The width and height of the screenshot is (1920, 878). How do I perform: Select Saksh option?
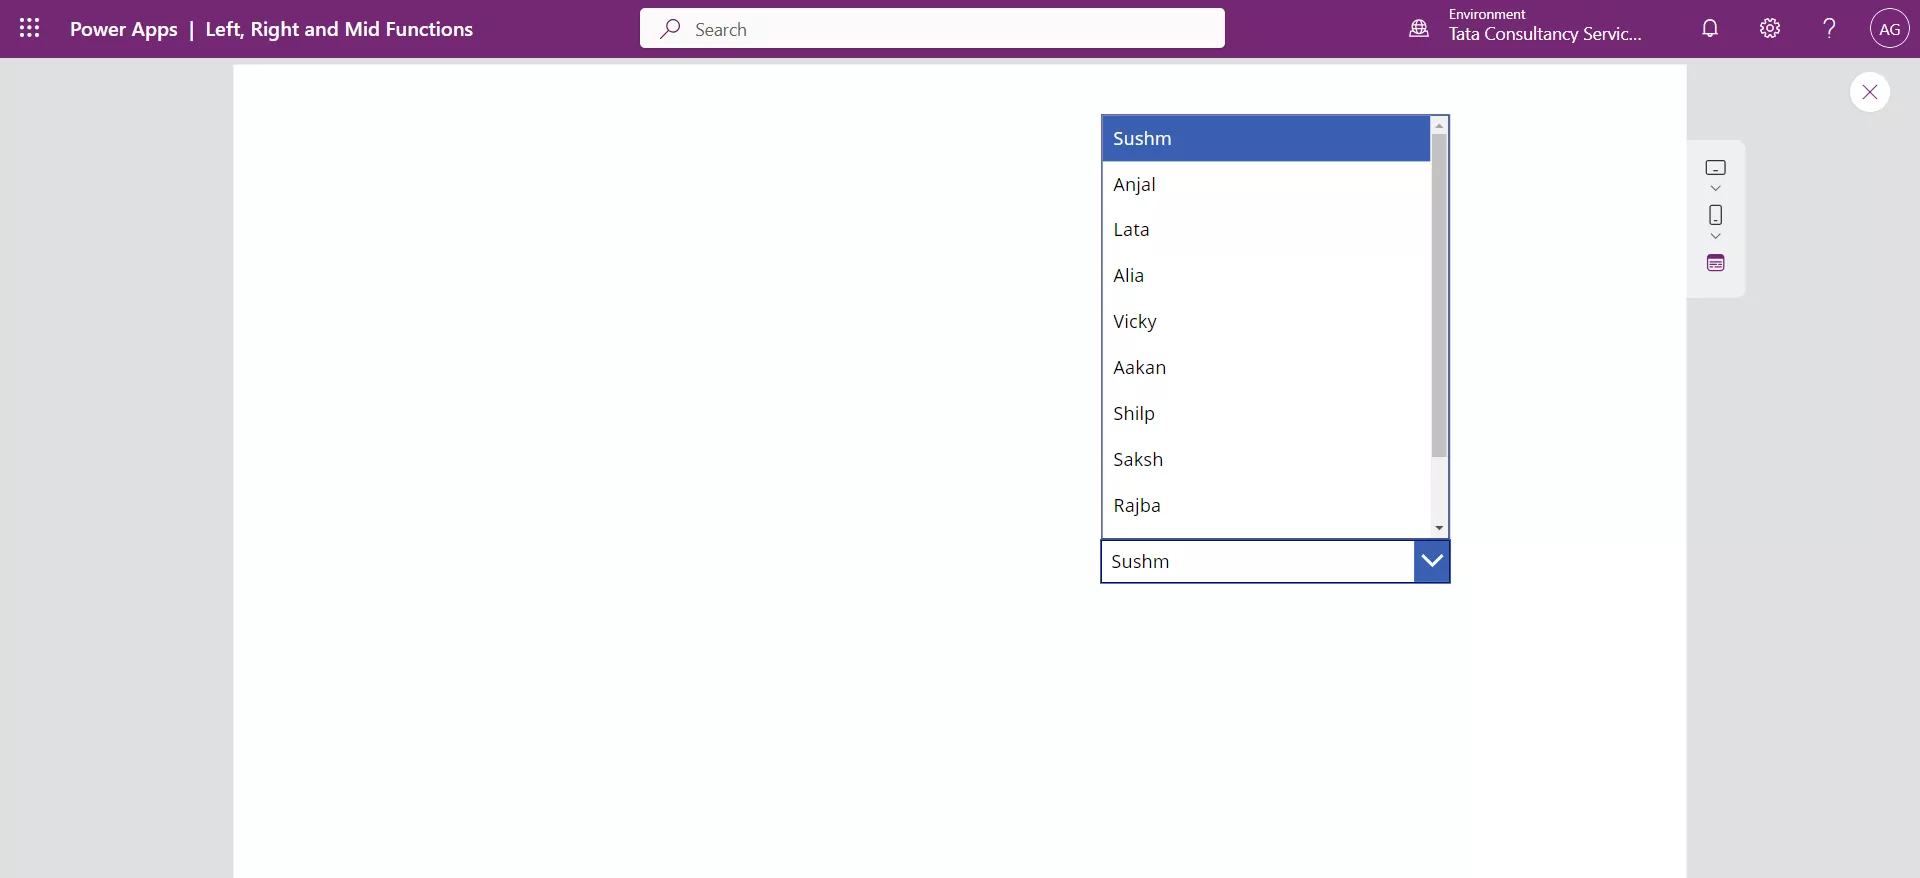click(1266, 460)
